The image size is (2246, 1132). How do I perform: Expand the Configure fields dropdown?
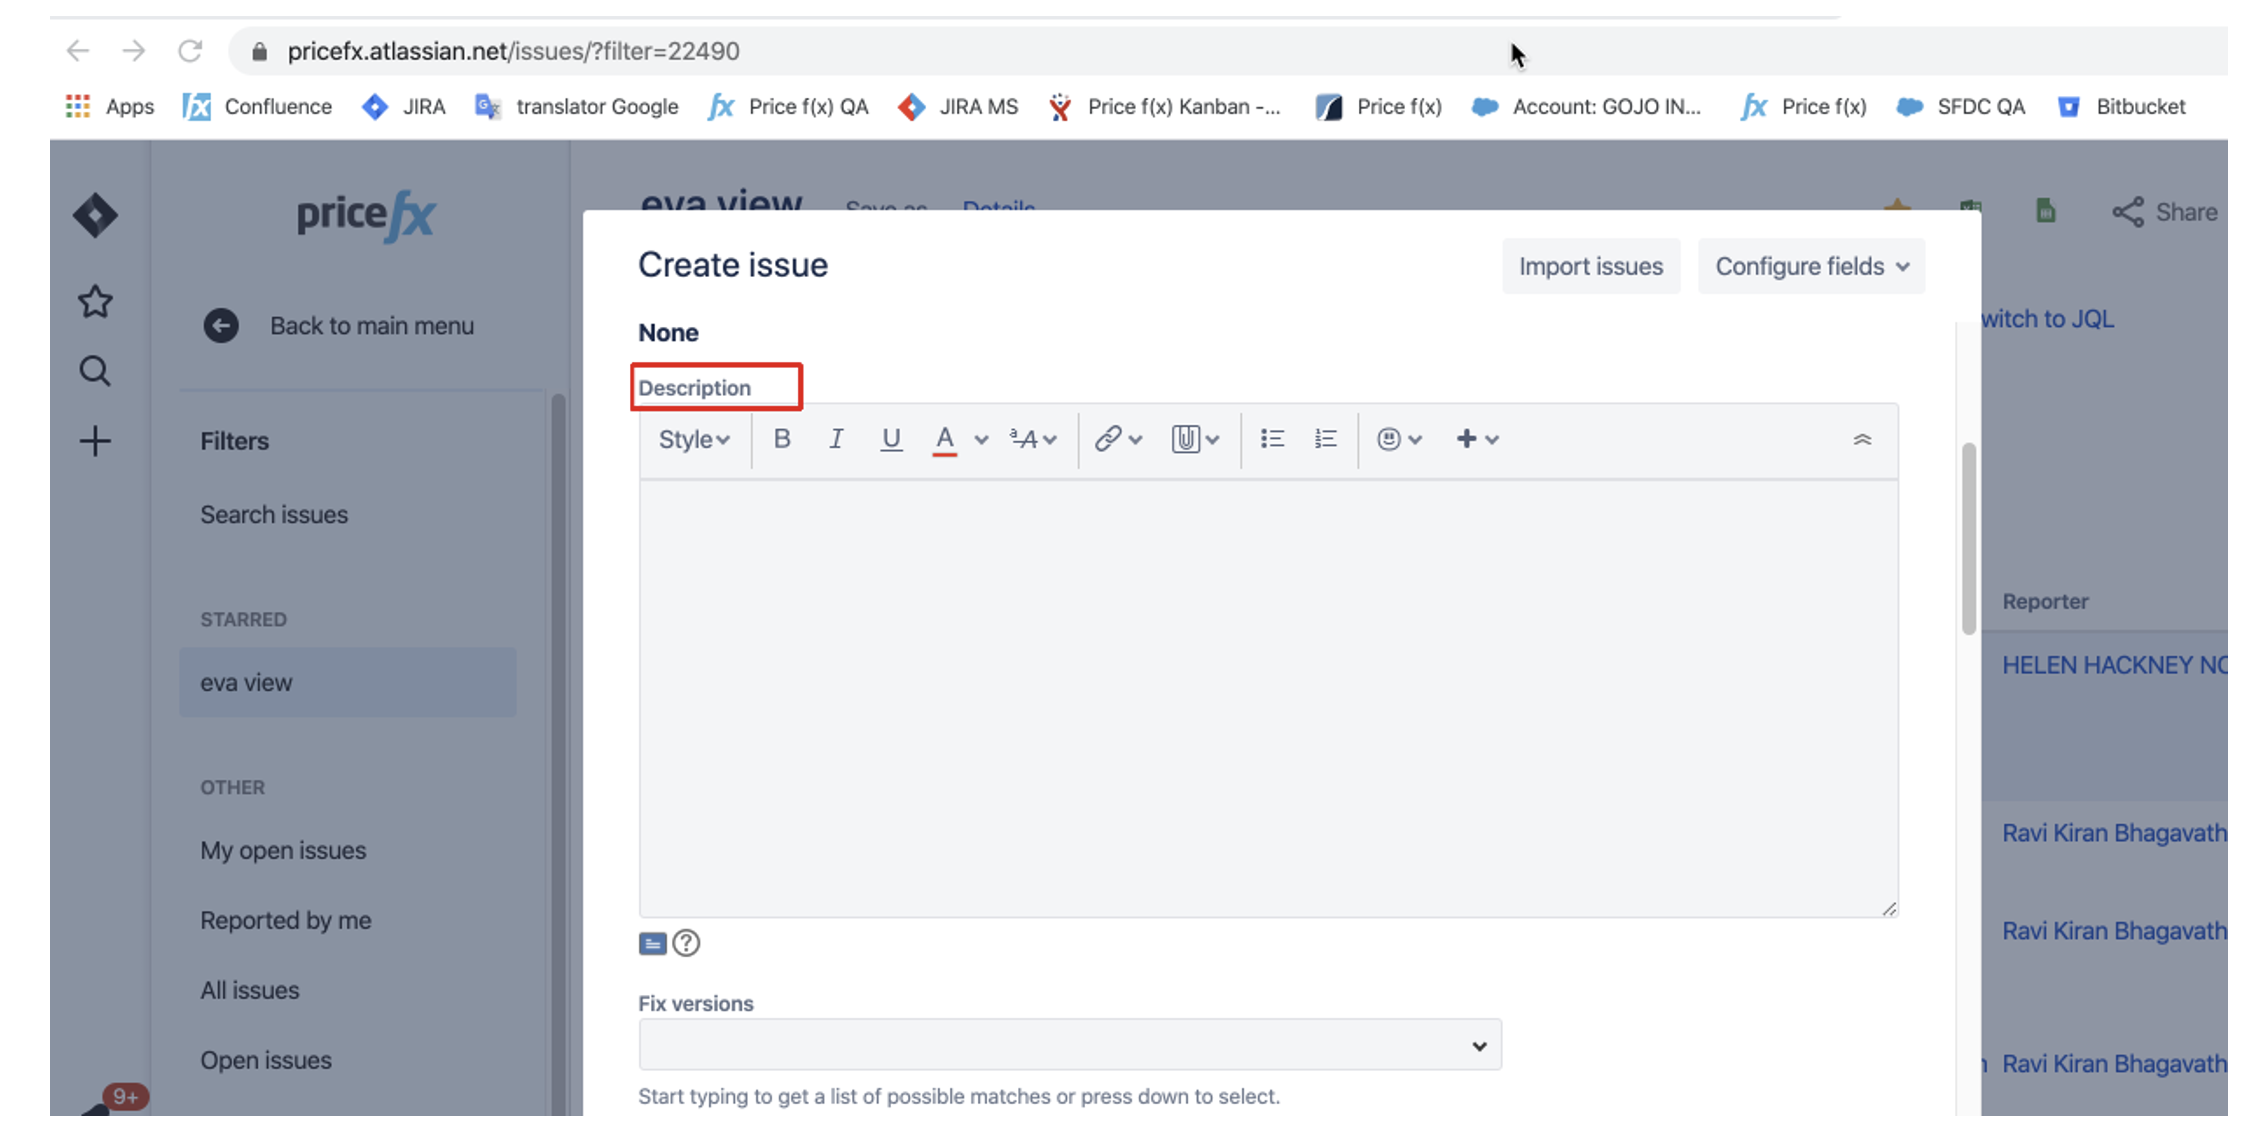point(1811,266)
